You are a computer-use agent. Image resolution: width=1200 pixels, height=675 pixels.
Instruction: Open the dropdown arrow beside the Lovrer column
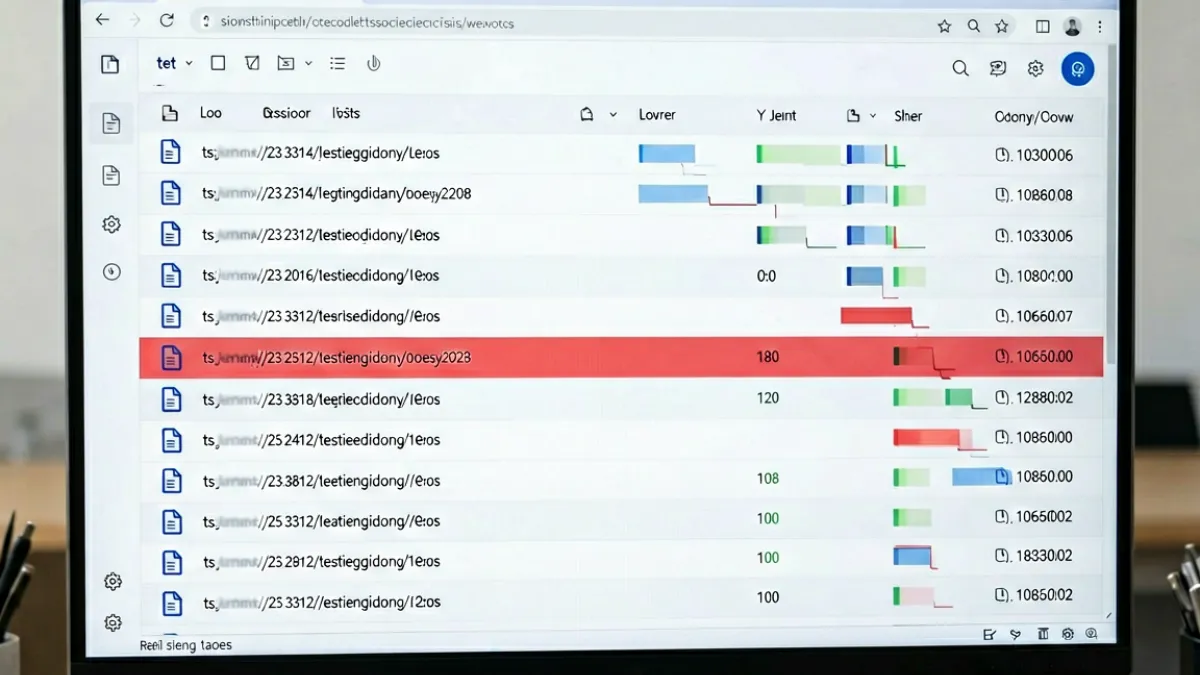(613, 116)
